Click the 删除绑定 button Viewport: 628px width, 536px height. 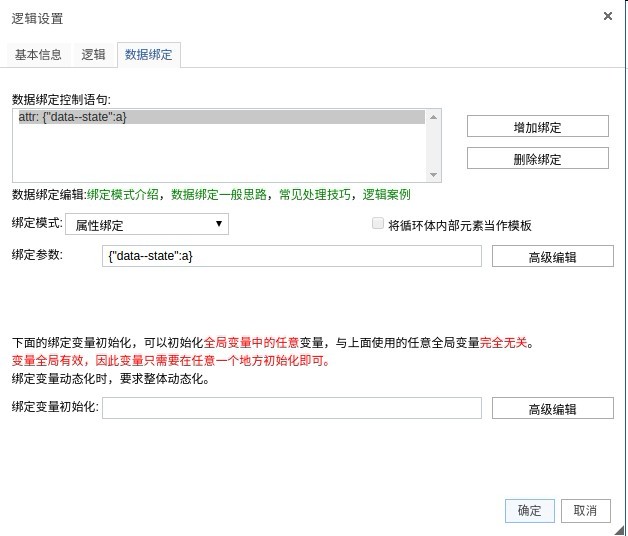coord(537,158)
